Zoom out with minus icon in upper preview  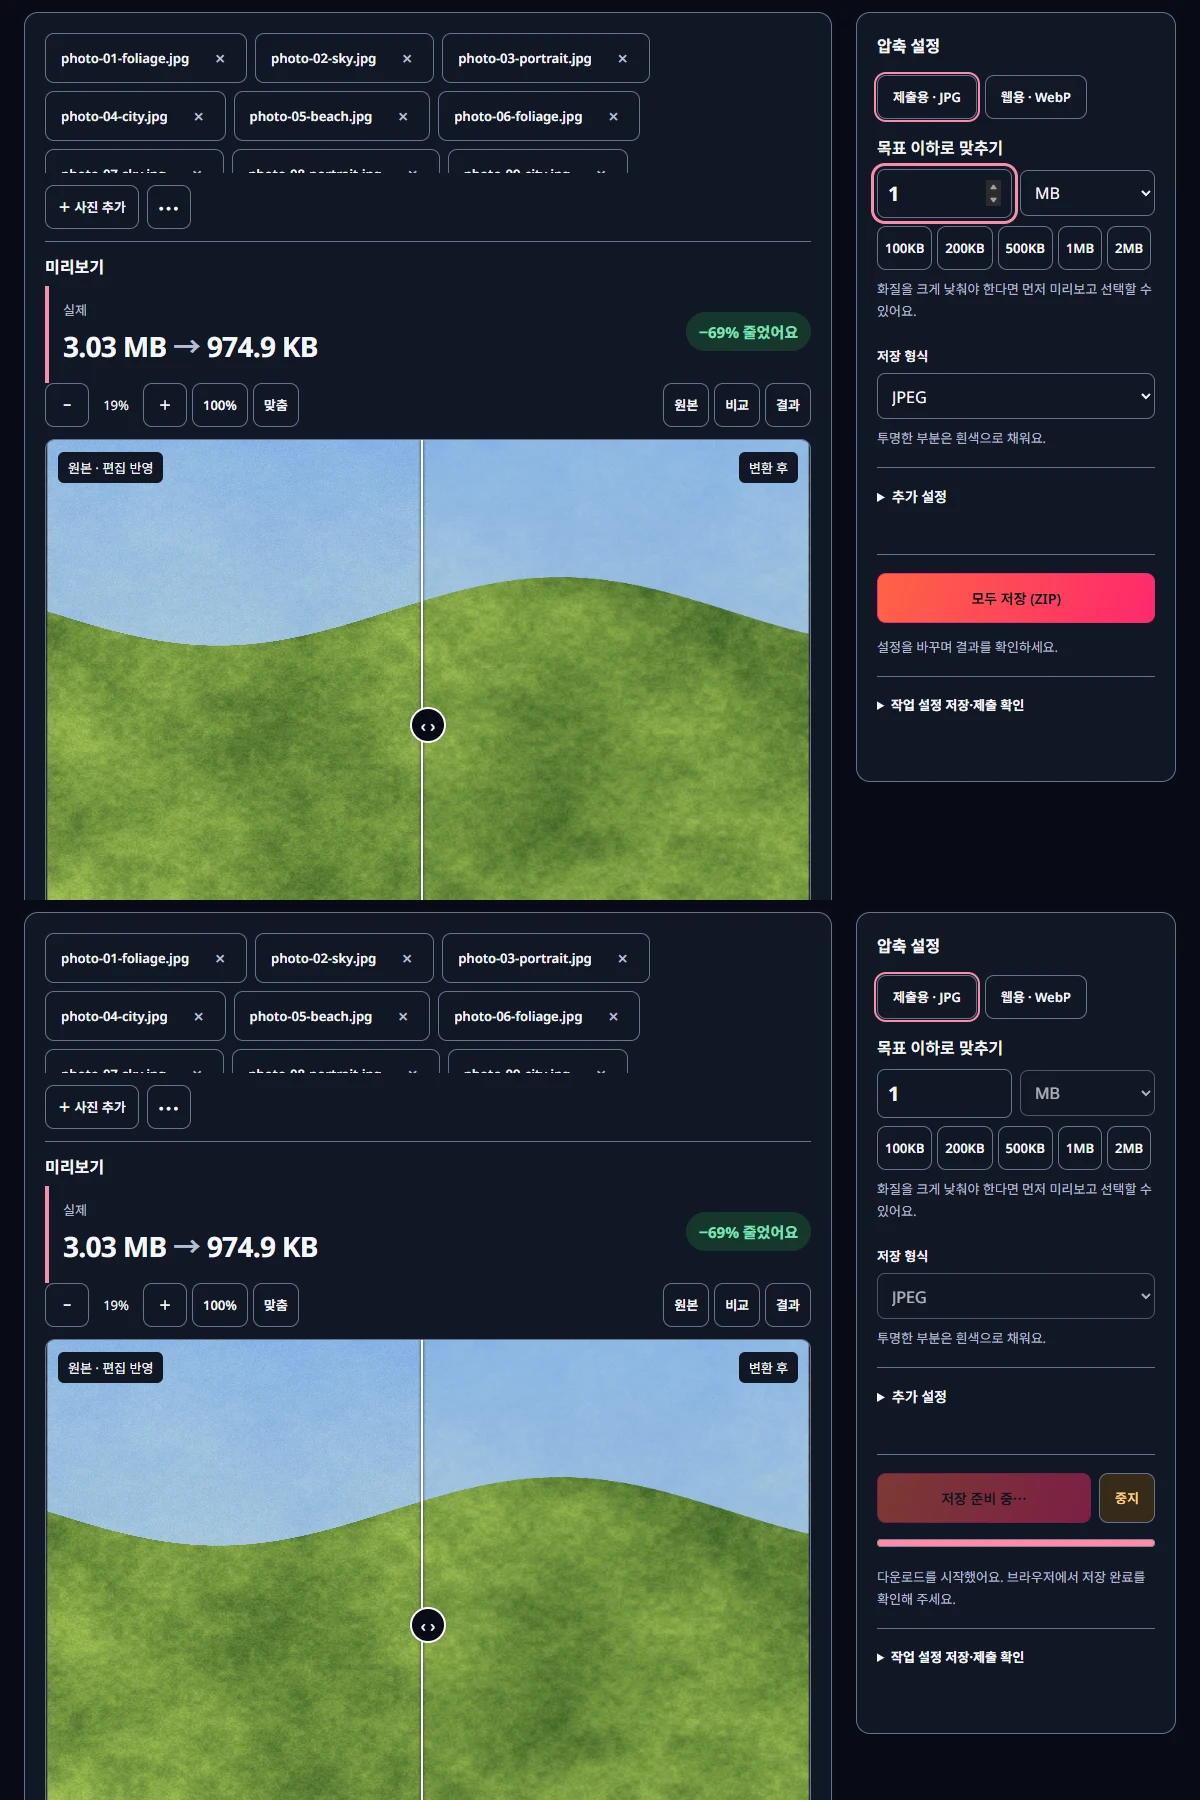(x=67, y=405)
